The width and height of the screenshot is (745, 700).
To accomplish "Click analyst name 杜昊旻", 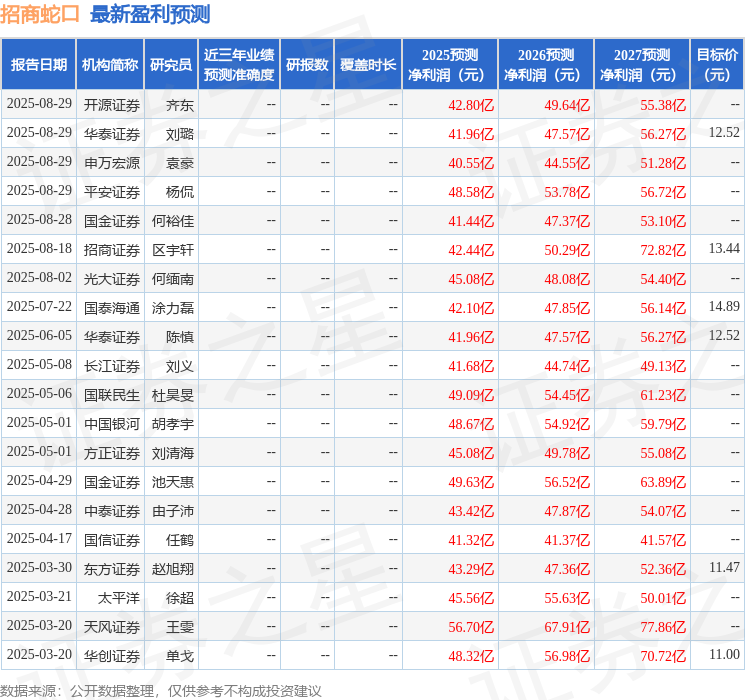I will (173, 395).
